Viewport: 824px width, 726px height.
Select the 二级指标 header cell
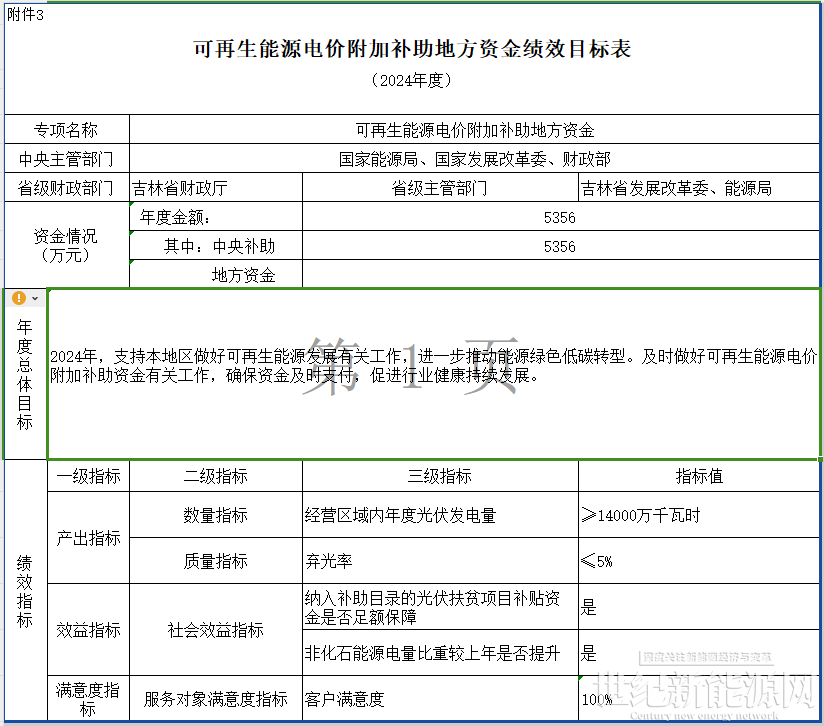tap(216, 476)
